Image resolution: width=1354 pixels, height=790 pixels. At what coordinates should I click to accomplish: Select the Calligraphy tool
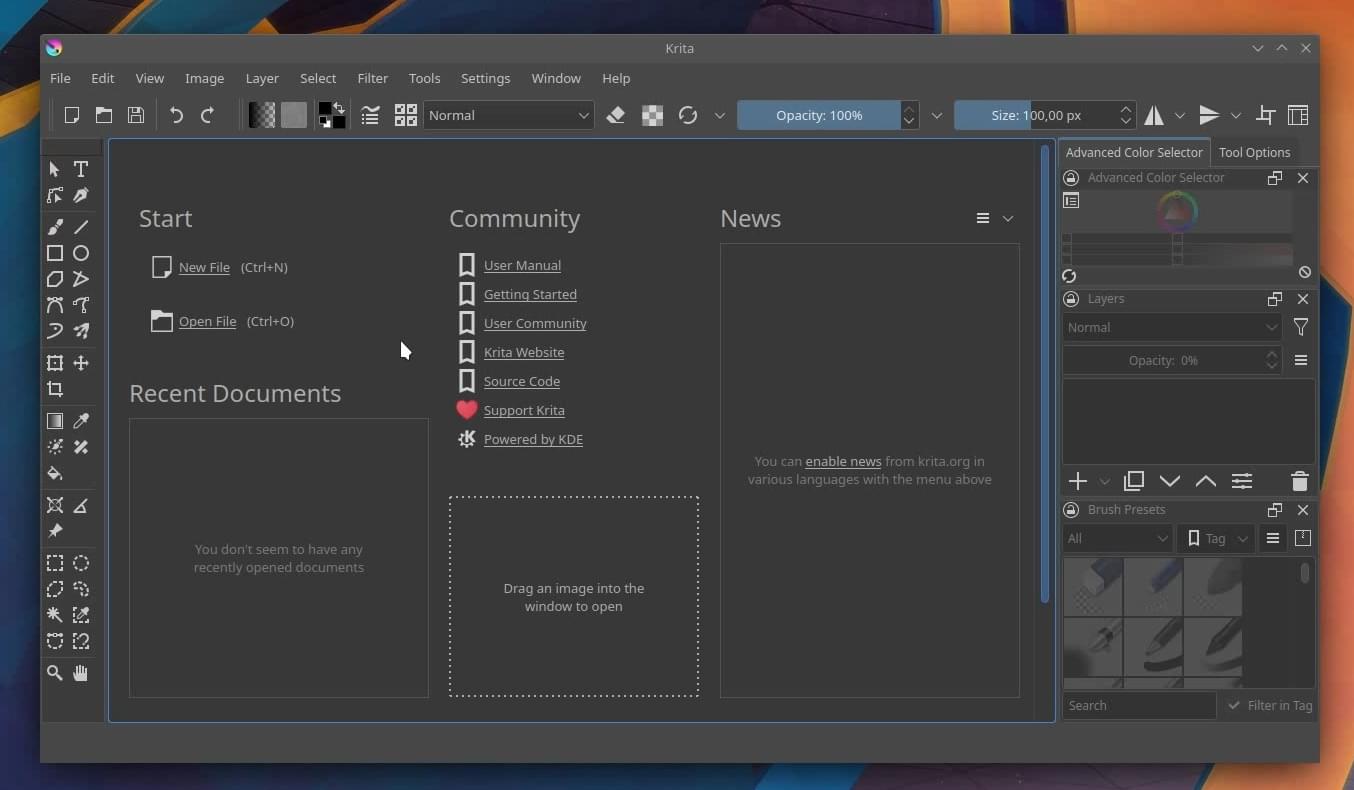pyautogui.click(x=81, y=195)
